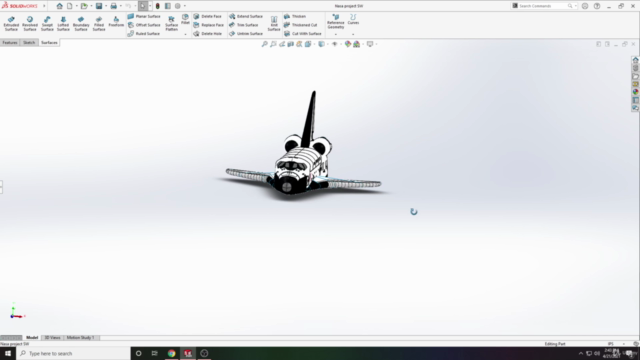Viewport: 640px width, 360px height.
Task: Click the Thicken command
Action: tap(295, 16)
